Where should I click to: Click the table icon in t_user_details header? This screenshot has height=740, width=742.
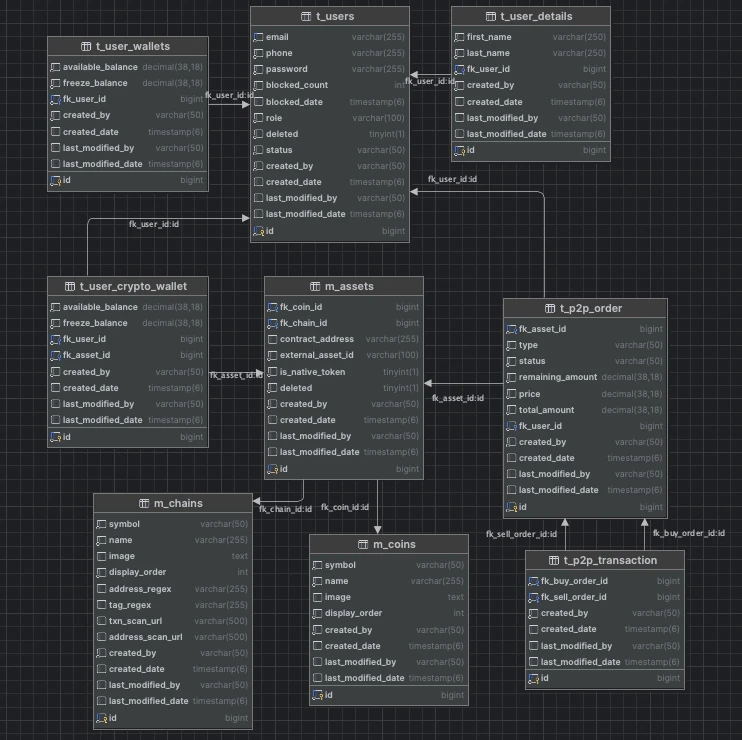coord(490,17)
